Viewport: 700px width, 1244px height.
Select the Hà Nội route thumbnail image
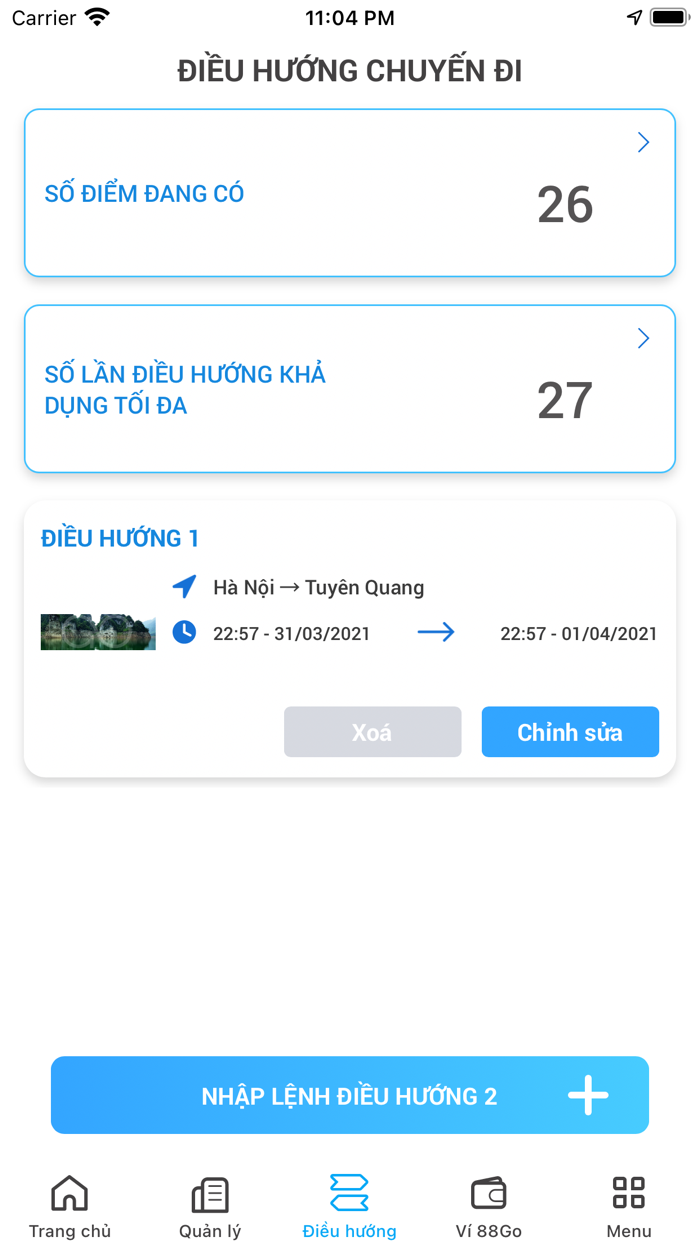click(97, 632)
